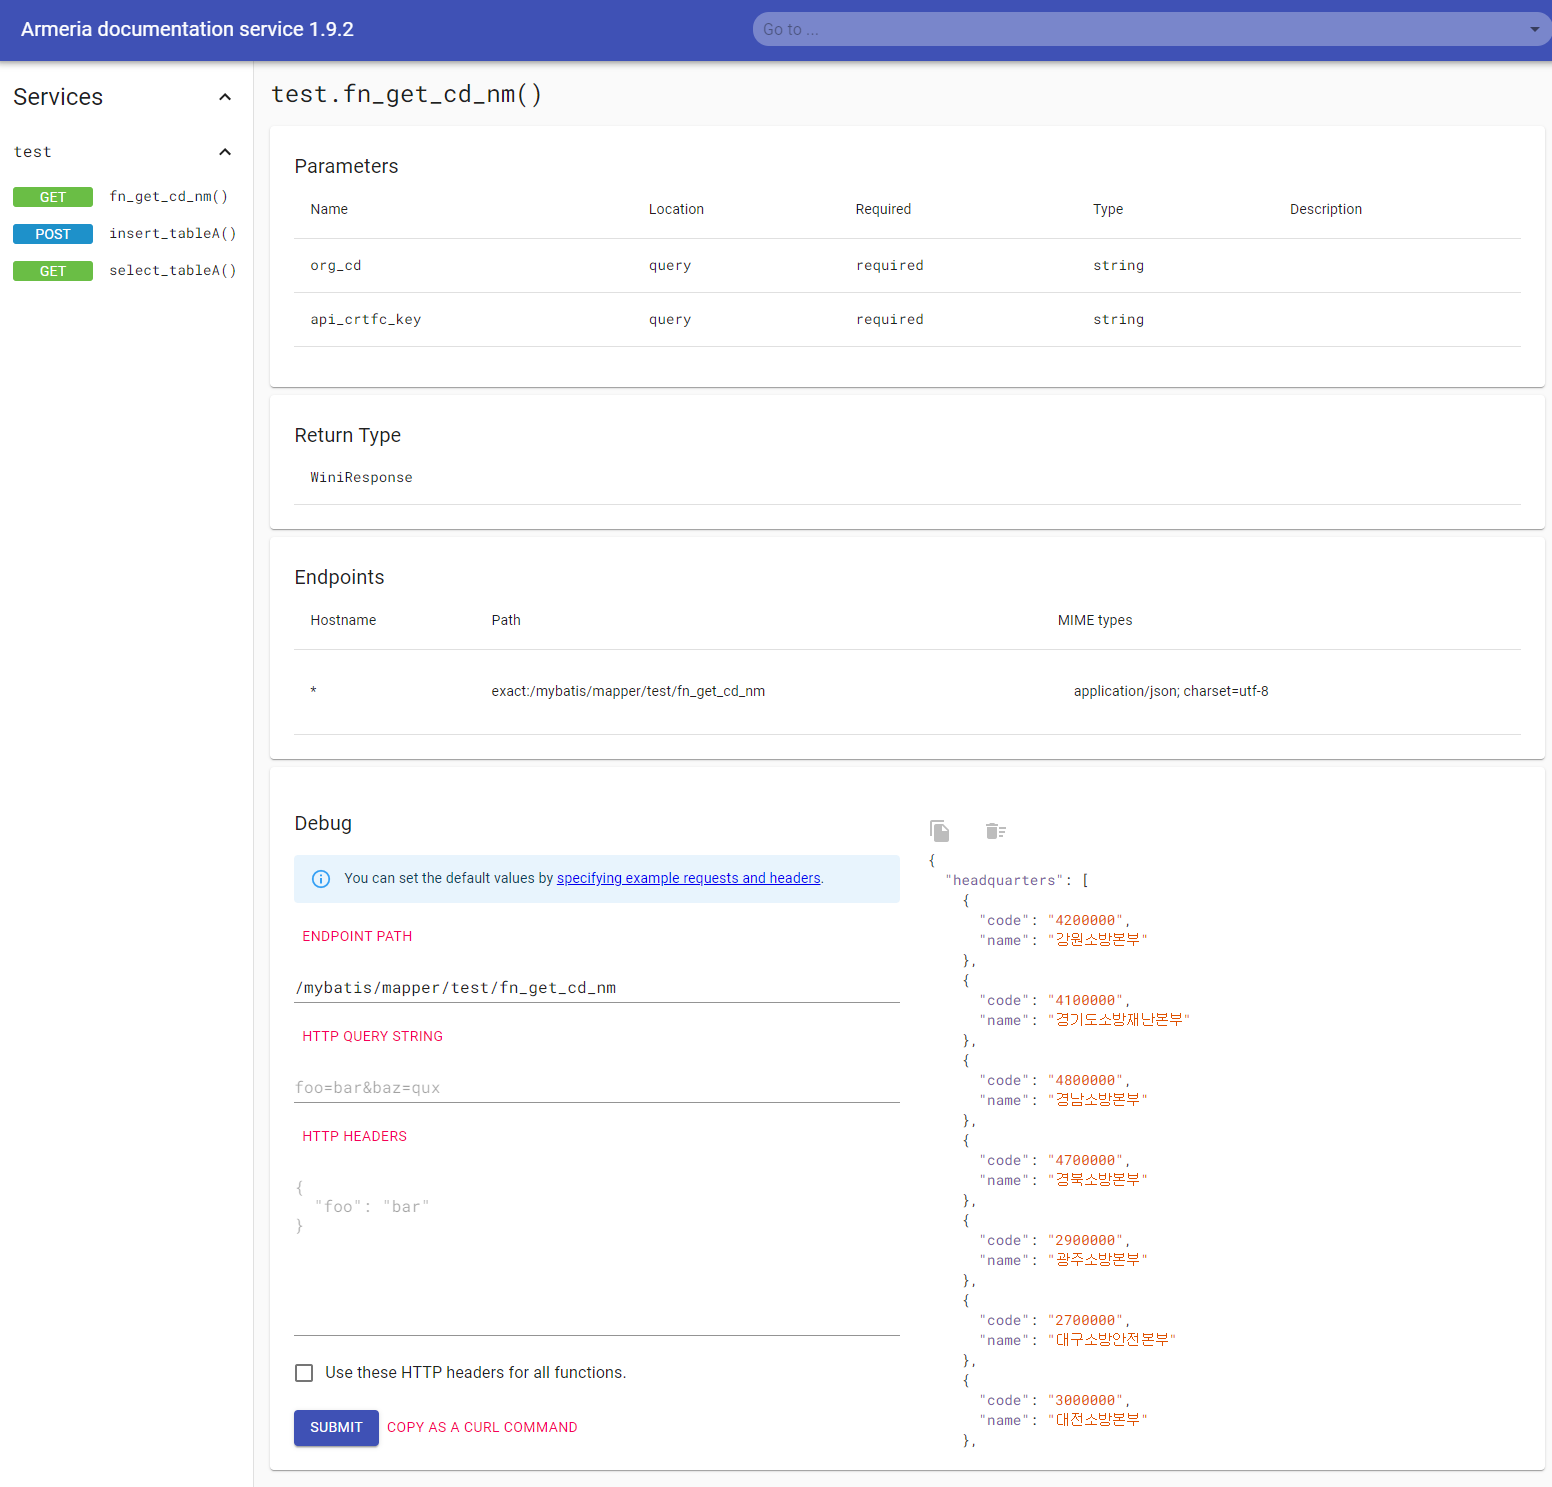Viewport: 1552px width, 1487px height.
Task: Edit the endpoint path field
Action: coord(597,987)
